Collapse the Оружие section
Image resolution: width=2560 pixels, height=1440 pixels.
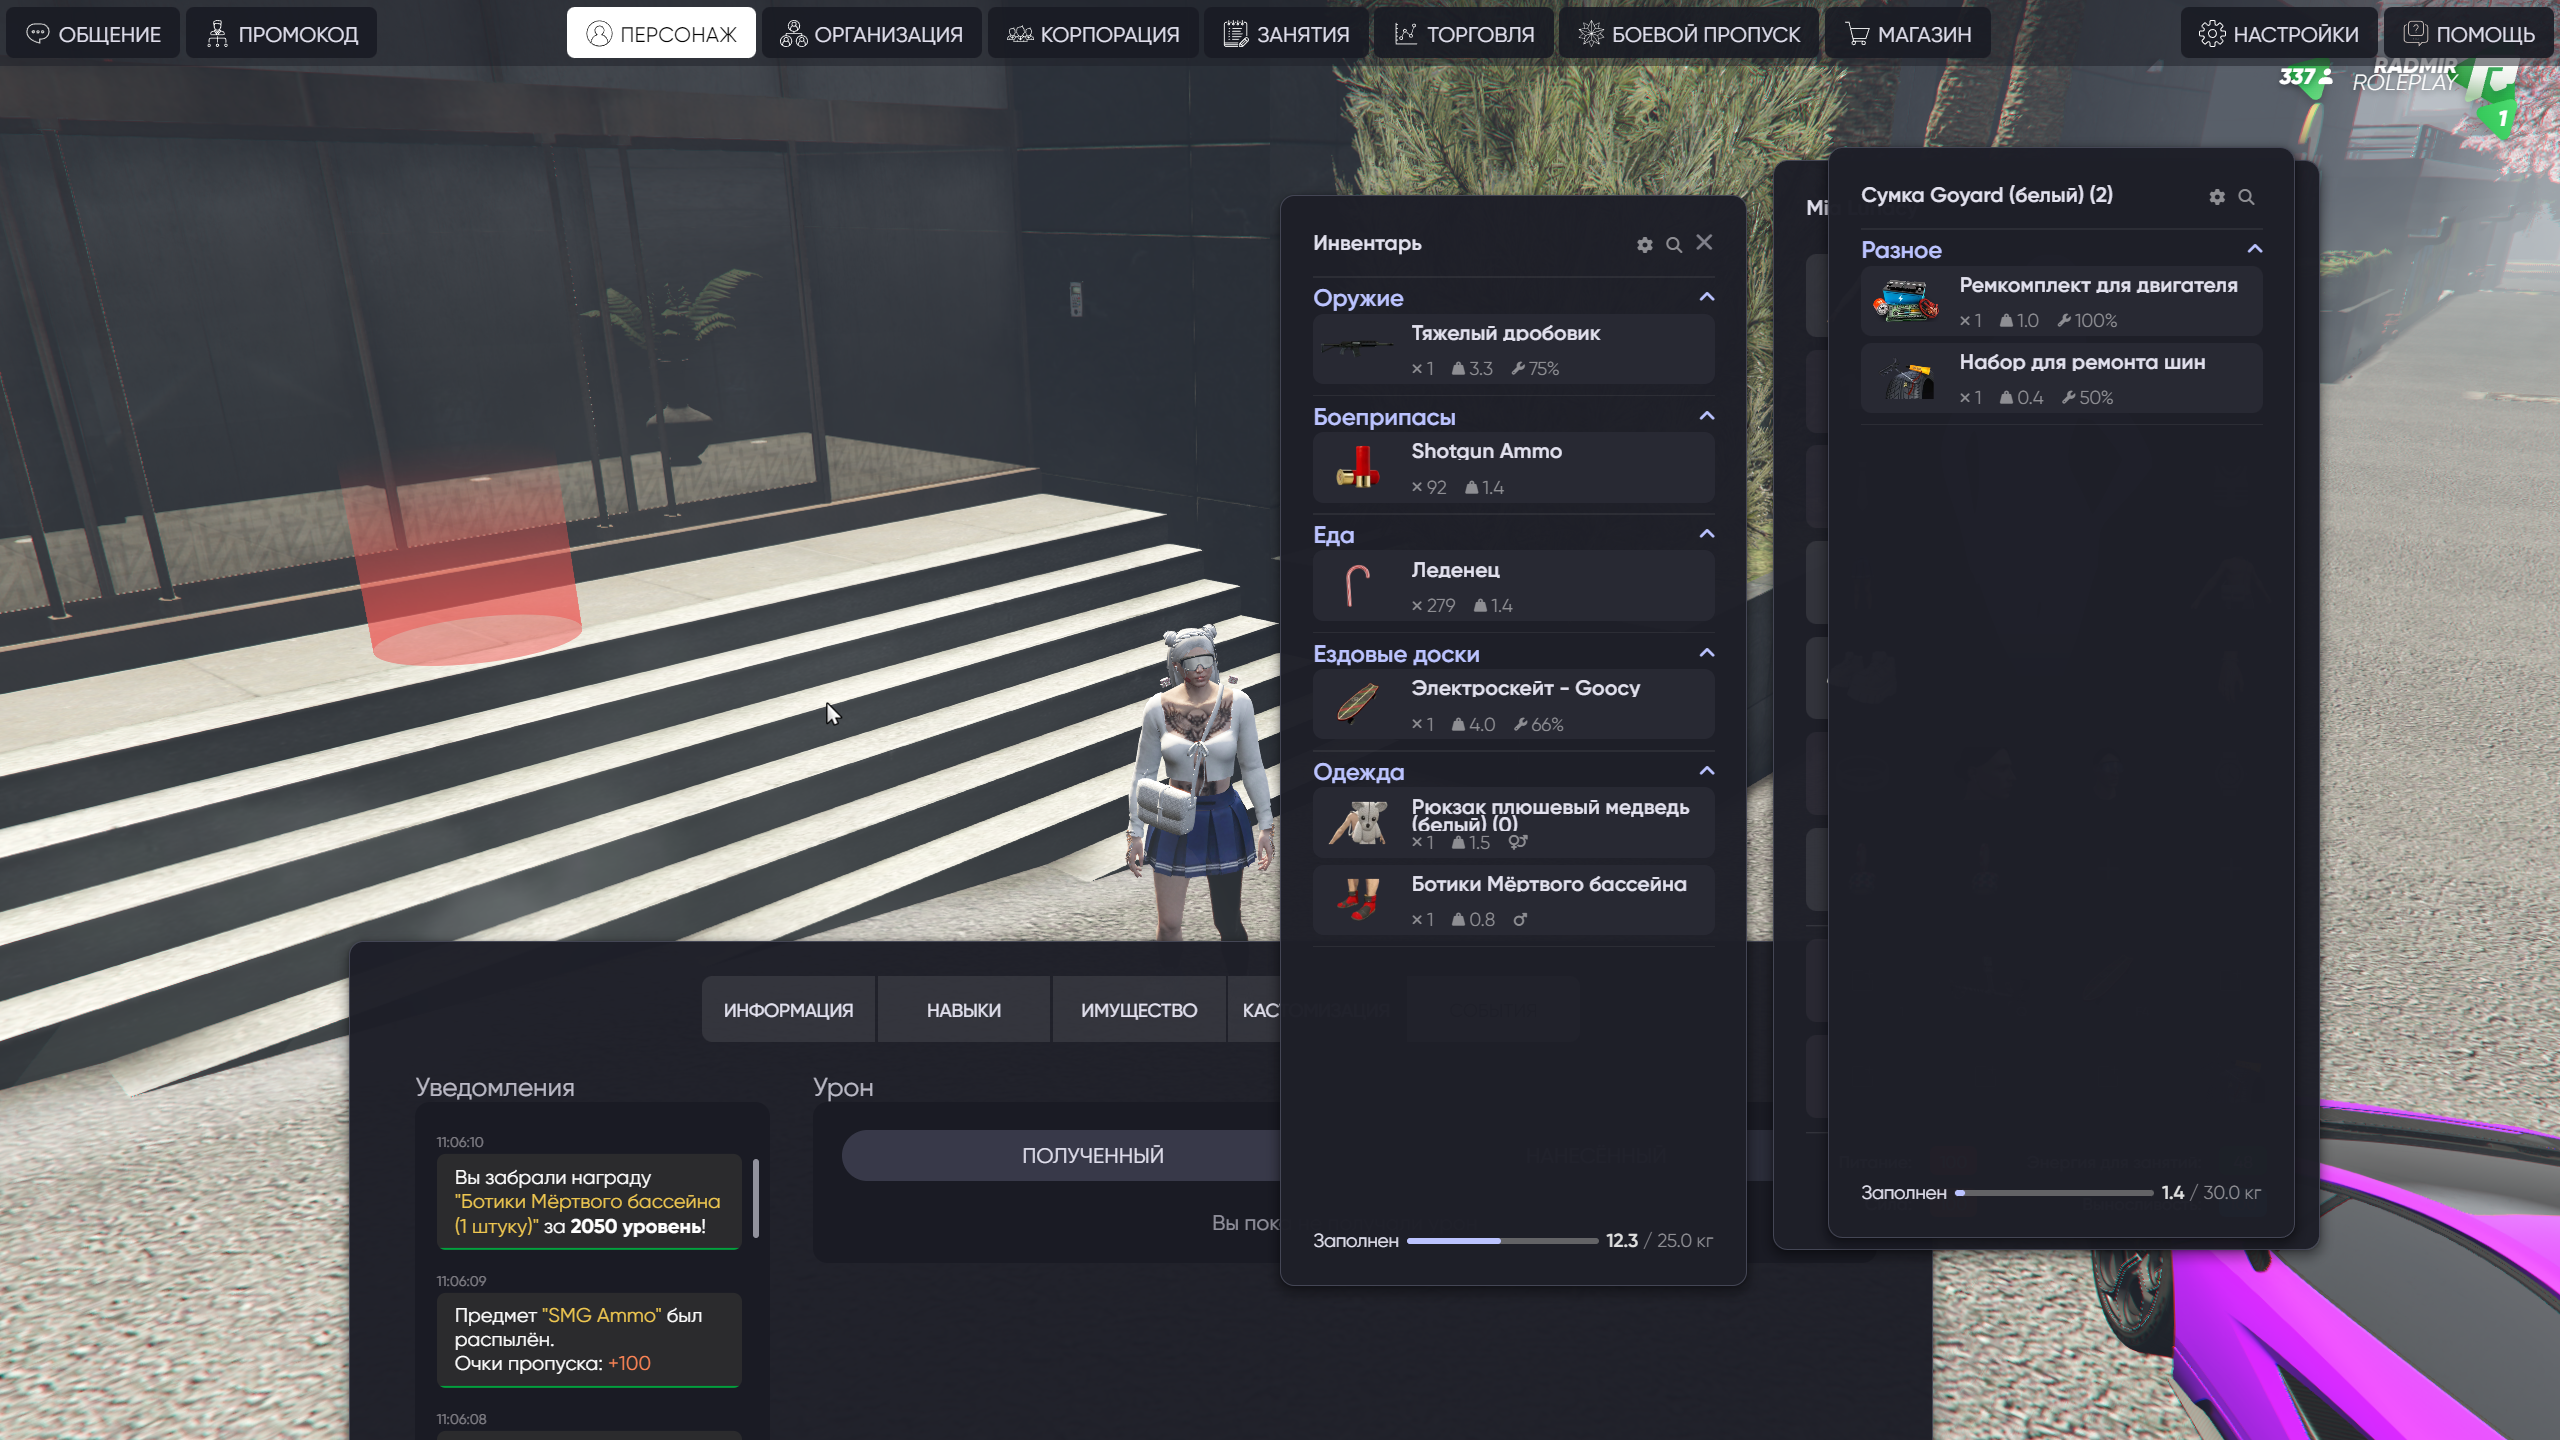click(1707, 297)
